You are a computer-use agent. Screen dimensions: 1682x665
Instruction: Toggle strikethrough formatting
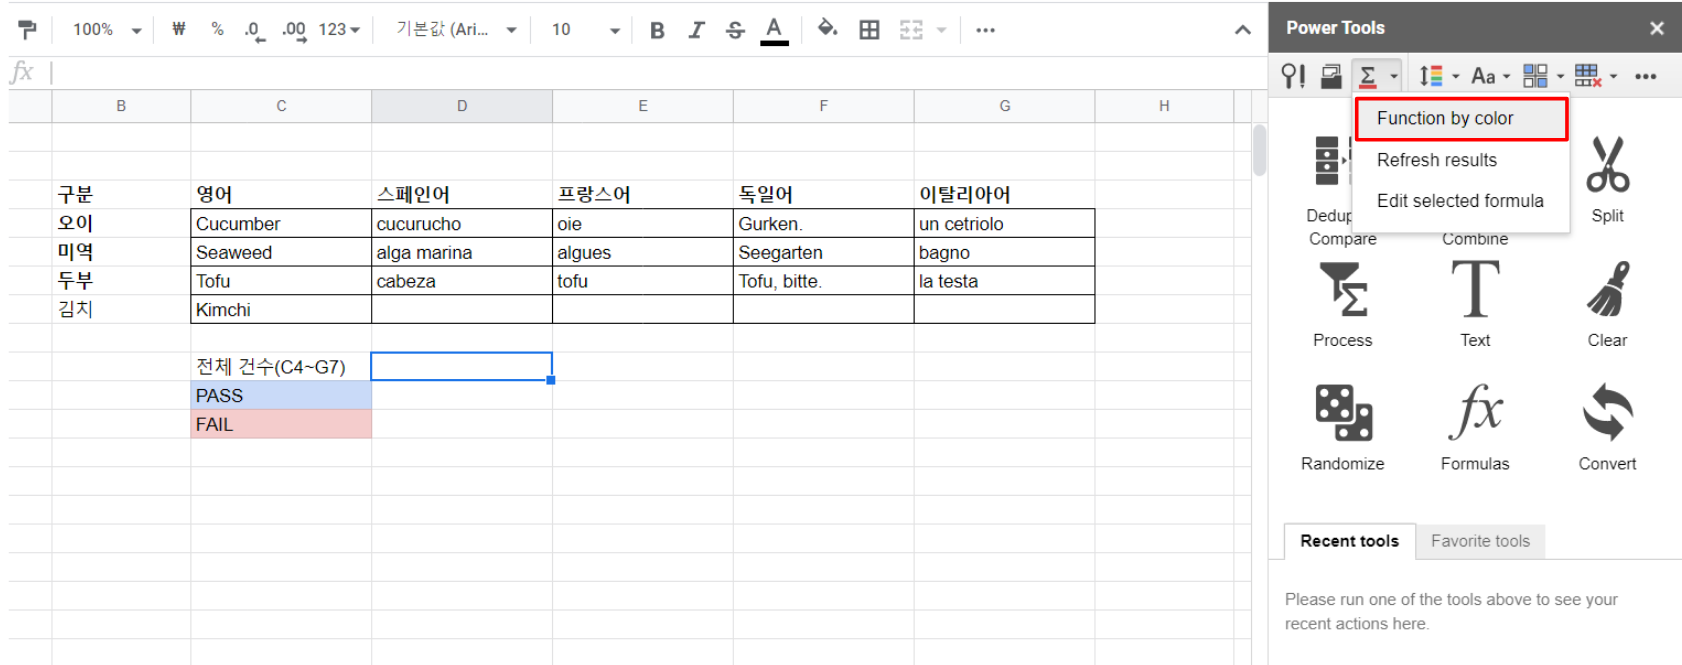735,30
